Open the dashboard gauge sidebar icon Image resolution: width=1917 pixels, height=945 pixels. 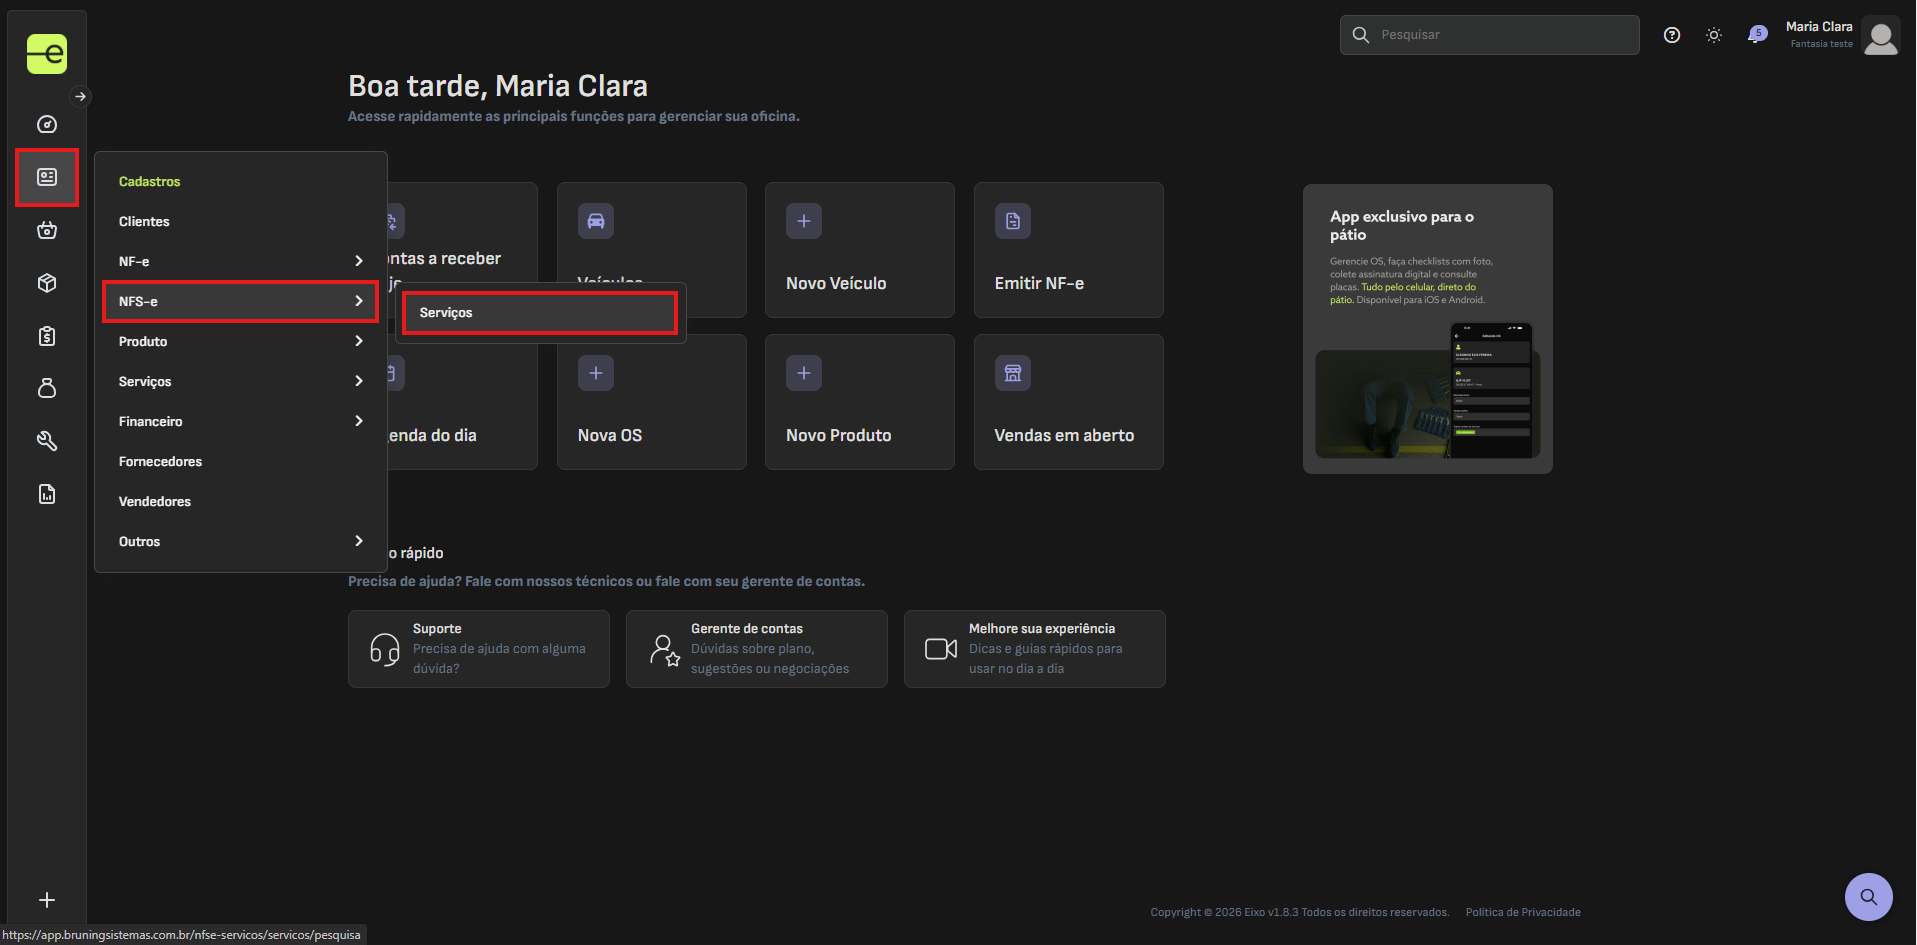click(47, 124)
